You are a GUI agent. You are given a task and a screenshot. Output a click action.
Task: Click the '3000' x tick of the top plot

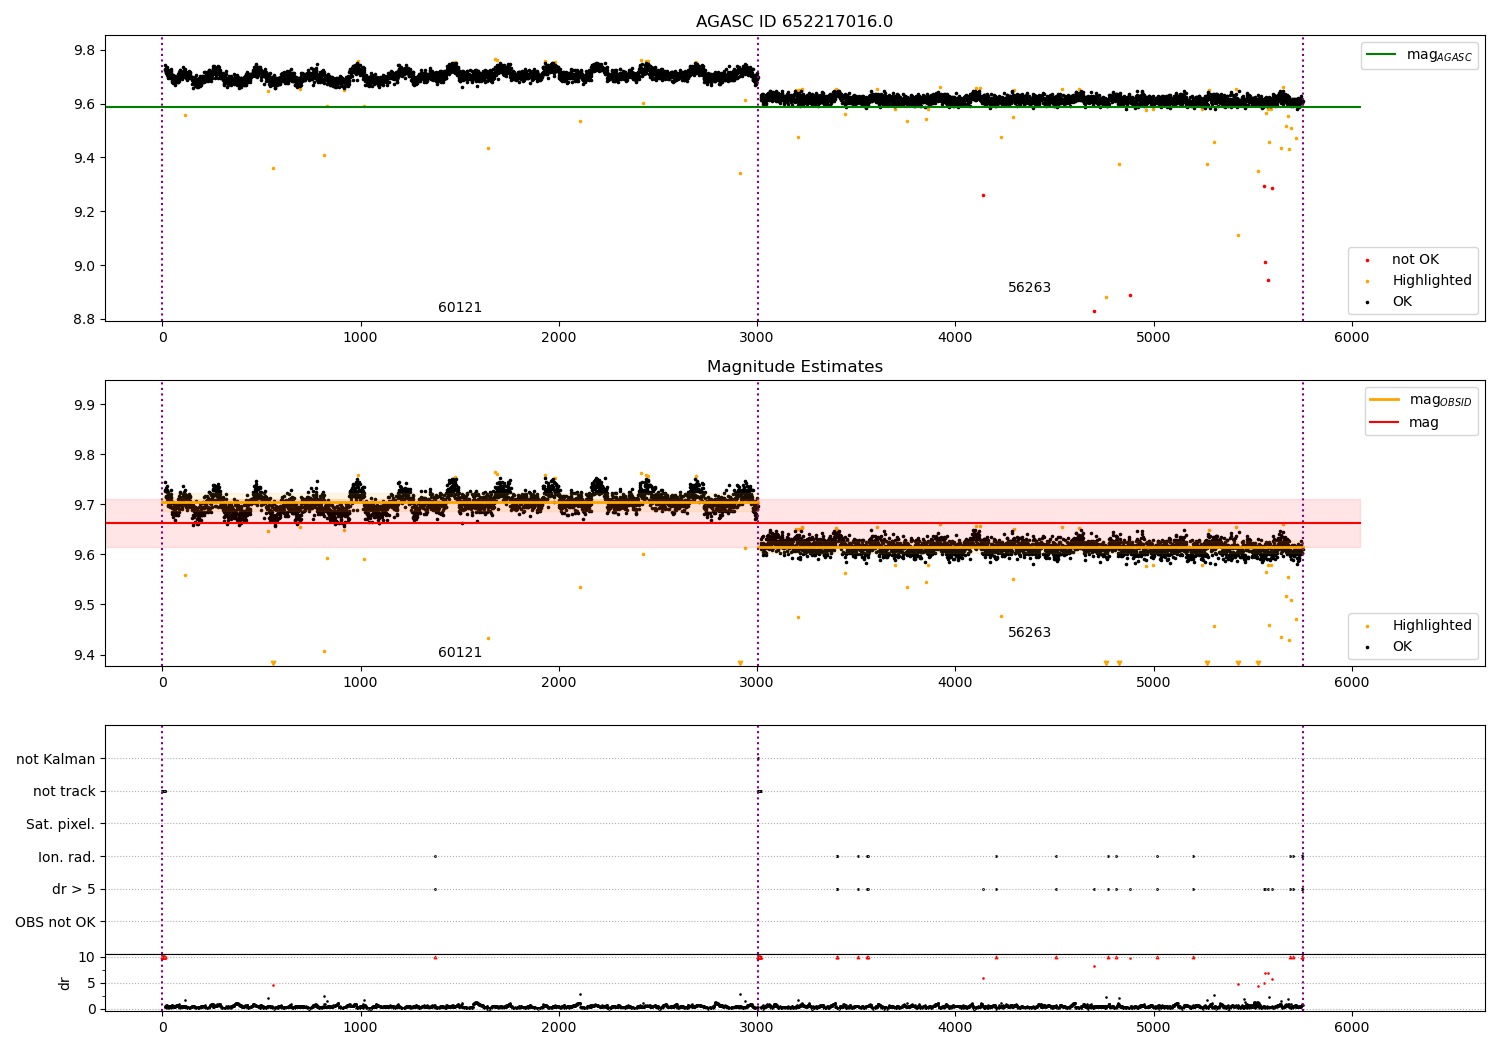757,338
